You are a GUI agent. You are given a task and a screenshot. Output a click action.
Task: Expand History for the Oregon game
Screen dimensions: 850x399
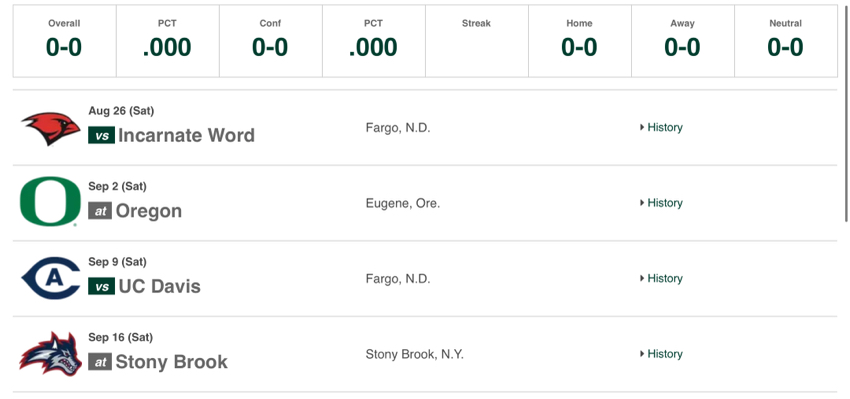[x=661, y=203]
